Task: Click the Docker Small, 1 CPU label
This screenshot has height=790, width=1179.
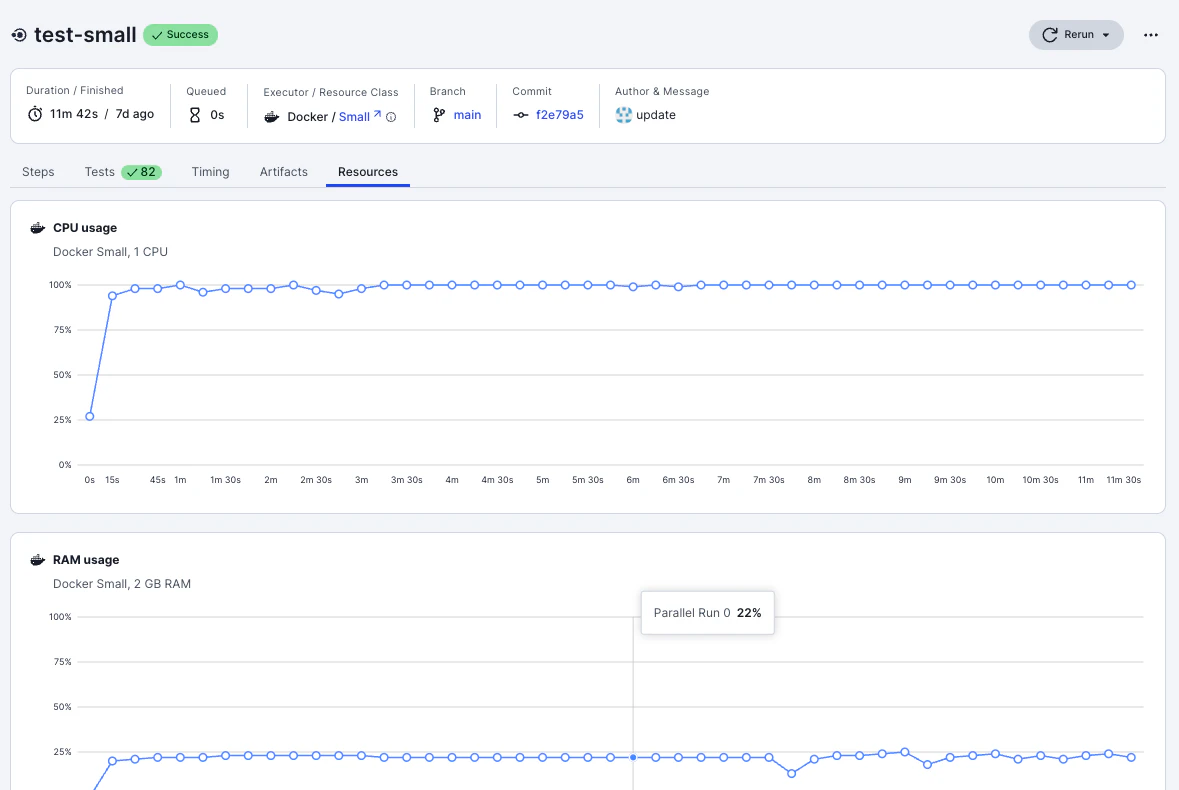Action: [111, 252]
